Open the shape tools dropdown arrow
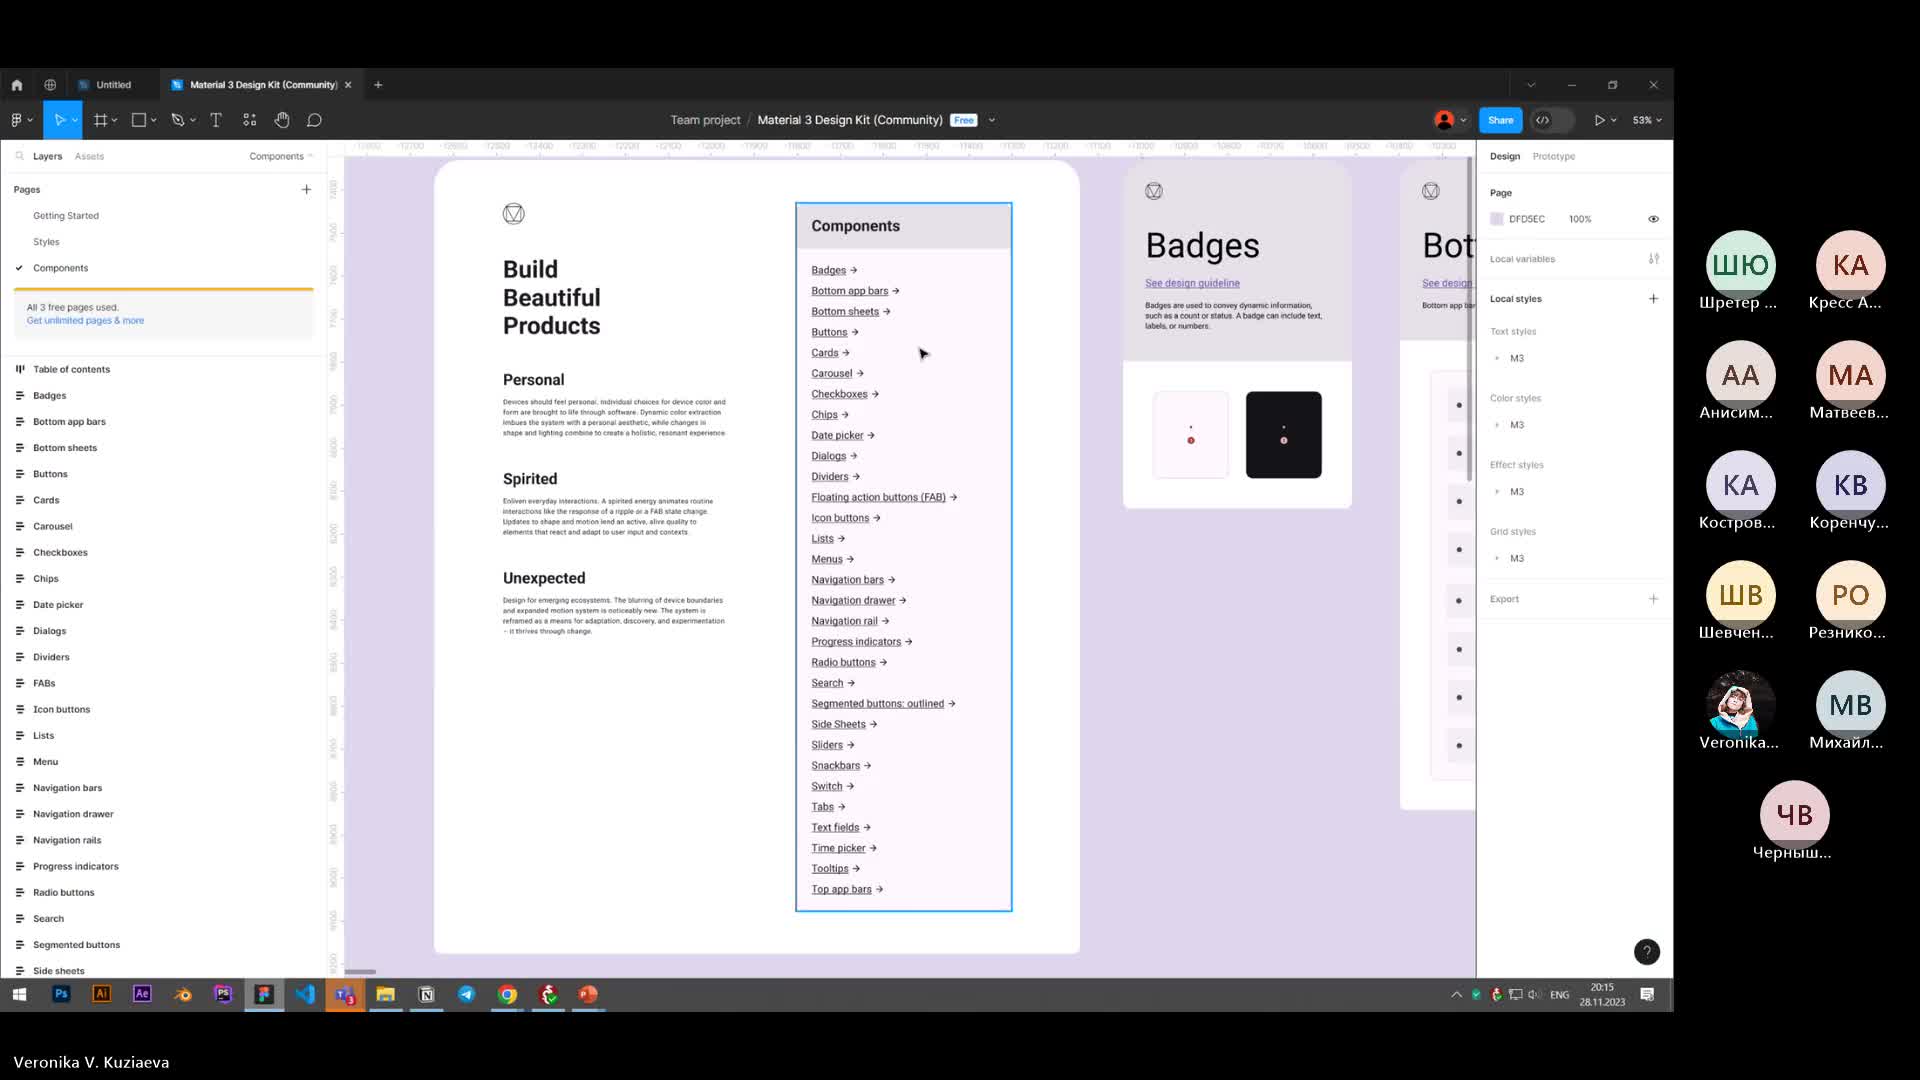Viewport: 1920px width, 1080px height. (153, 121)
